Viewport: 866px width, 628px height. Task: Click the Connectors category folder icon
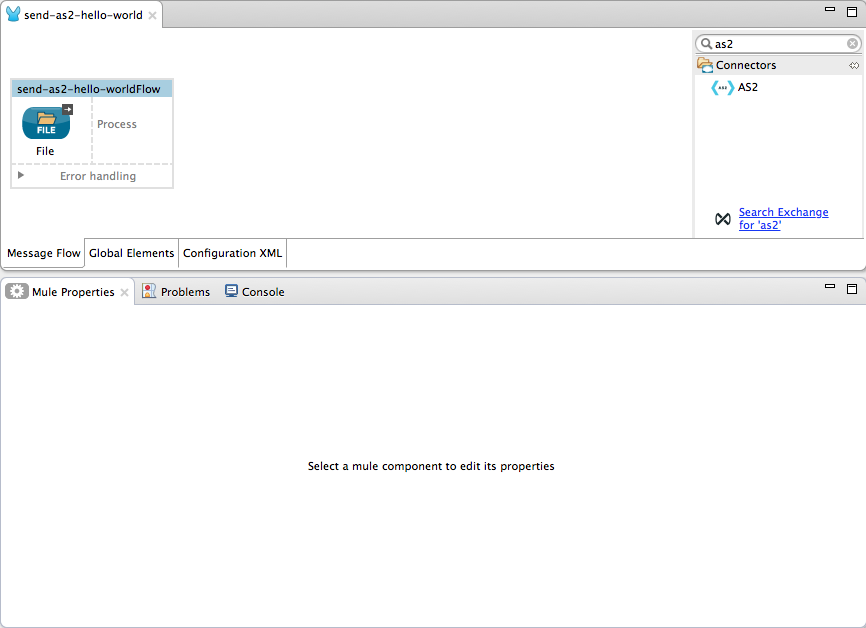coord(703,64)
